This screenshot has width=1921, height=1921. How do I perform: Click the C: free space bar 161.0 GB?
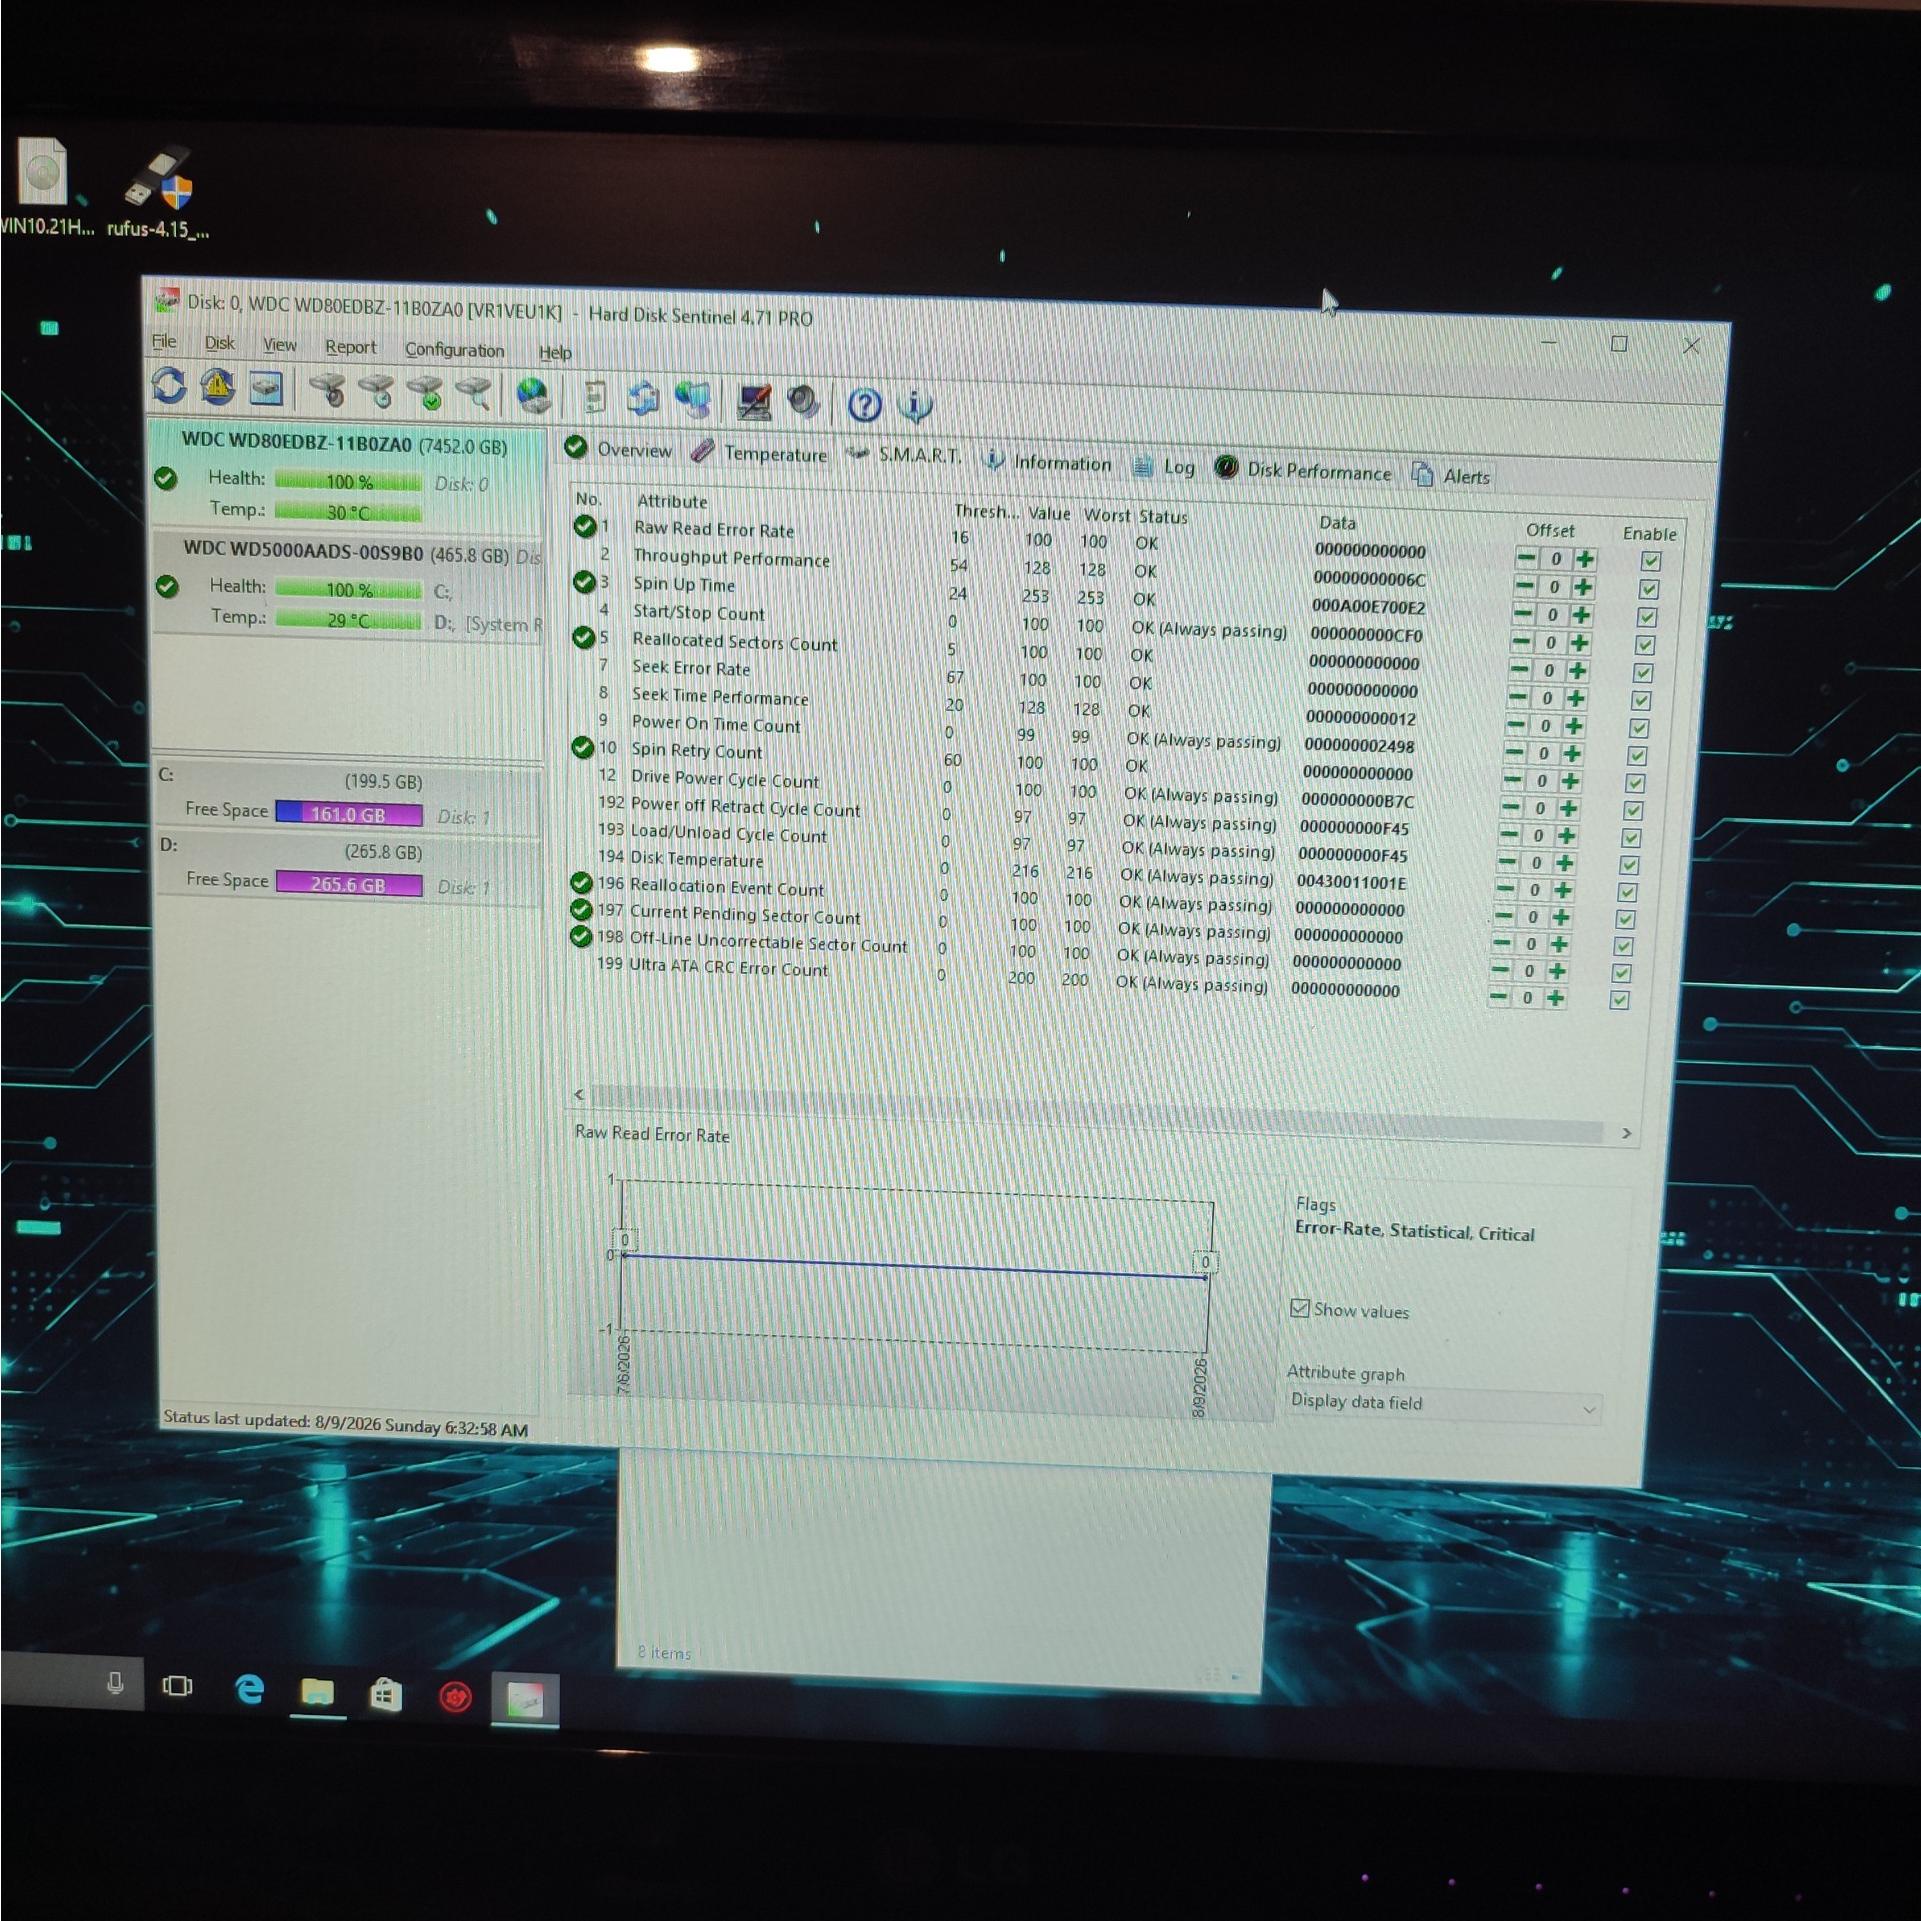pos(349,814)
